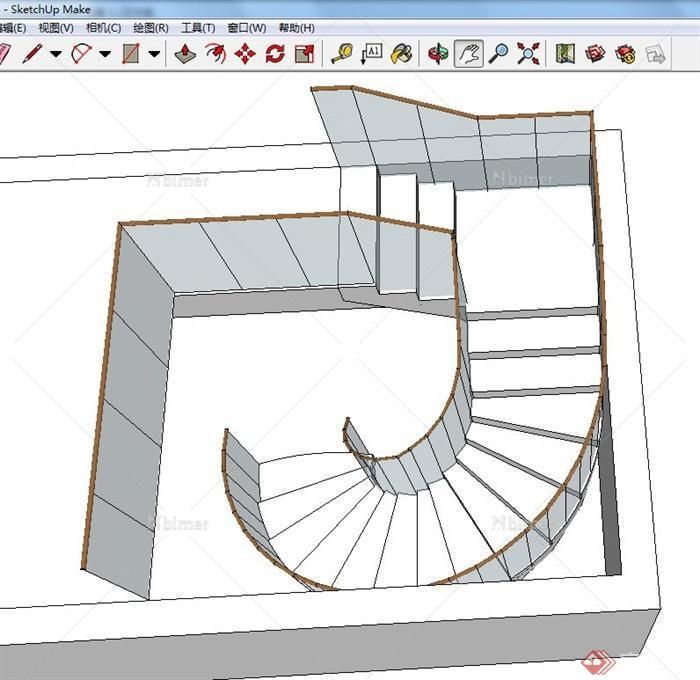The width and height of the screenshot is (700, 680).
Task: Activate the Orbit camera tool
Action: [438, 53]
